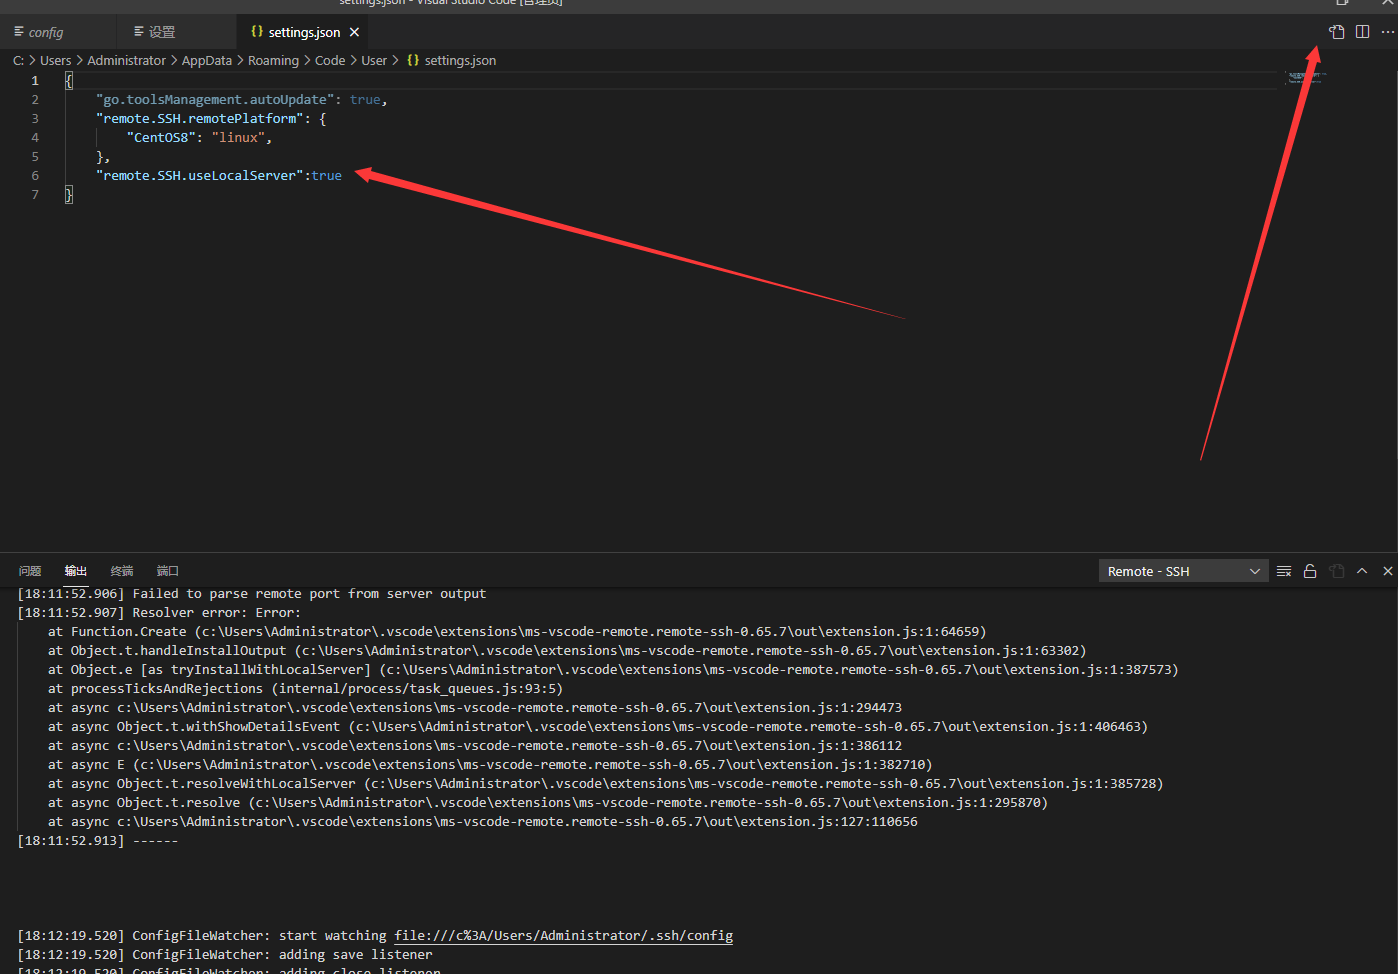Screen dimensions: 1398x974
Task: Open the Remote - SSH output channel dropdown
Action: click(1184, 571)
